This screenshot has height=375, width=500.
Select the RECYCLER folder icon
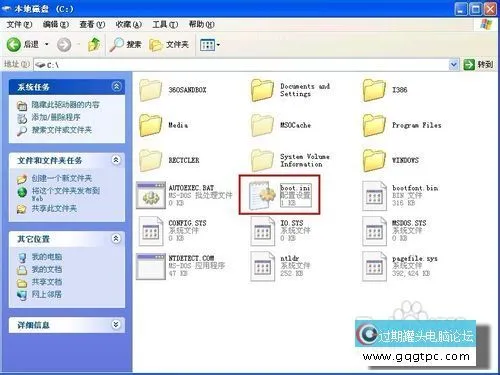click(x=150, y=160)
